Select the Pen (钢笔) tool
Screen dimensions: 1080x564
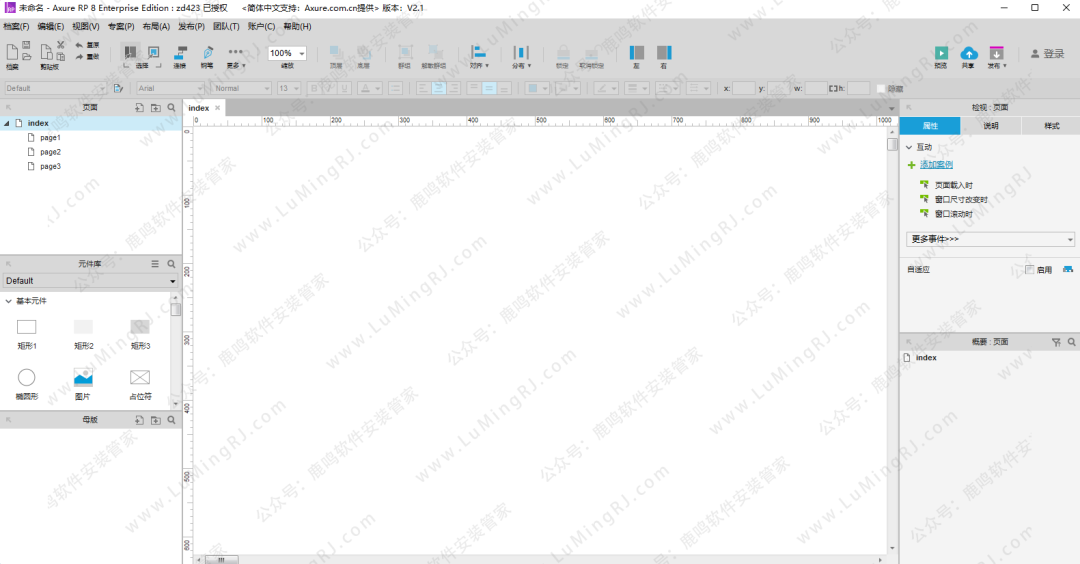pos(207,53)
